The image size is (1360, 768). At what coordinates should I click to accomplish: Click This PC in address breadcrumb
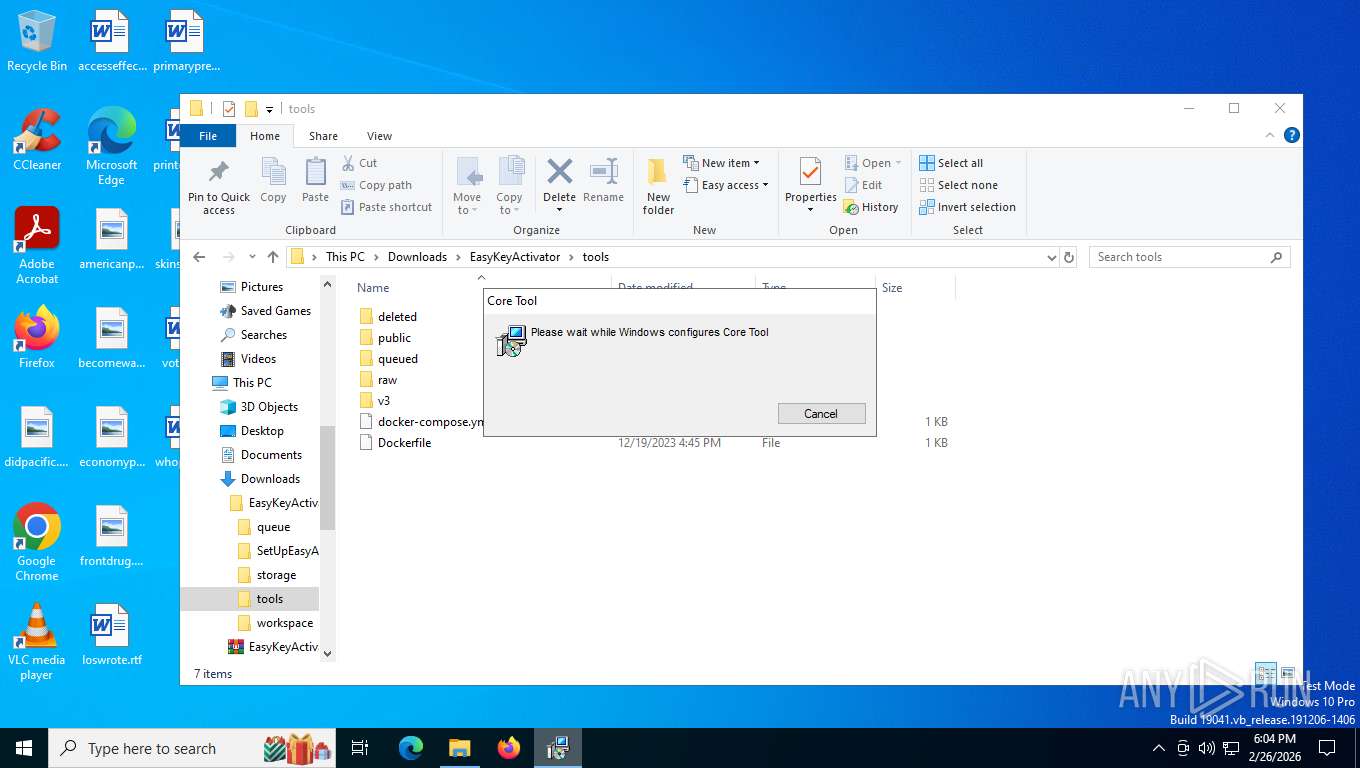point(345,257)
